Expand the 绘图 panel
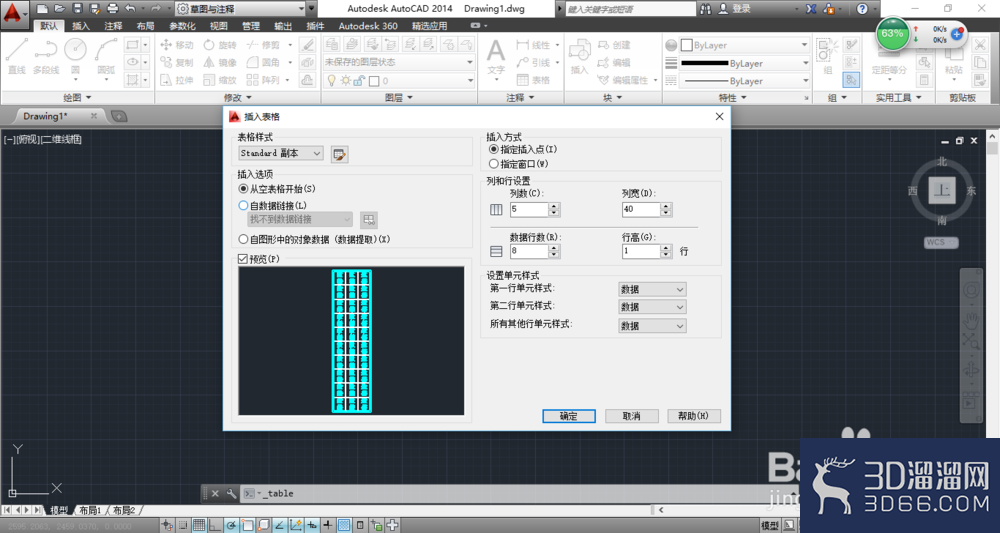Viewport: 1000px width, 533px height. tap(77, 98)
